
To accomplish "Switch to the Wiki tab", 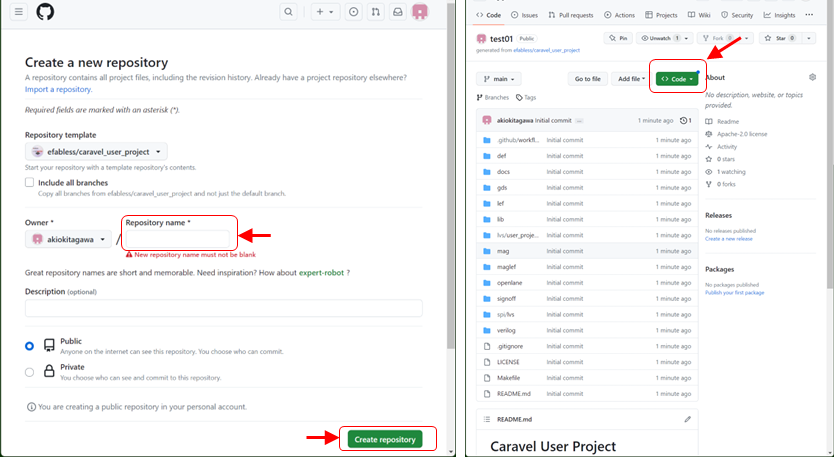I will [x=699, y=15].
